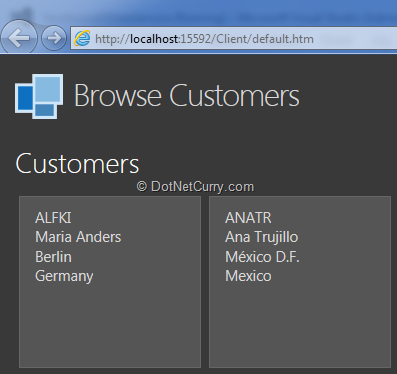Select the ANATR customer id text
Image resolution: width=397 pixels, height=374 pixels.
tap(248, 218)
